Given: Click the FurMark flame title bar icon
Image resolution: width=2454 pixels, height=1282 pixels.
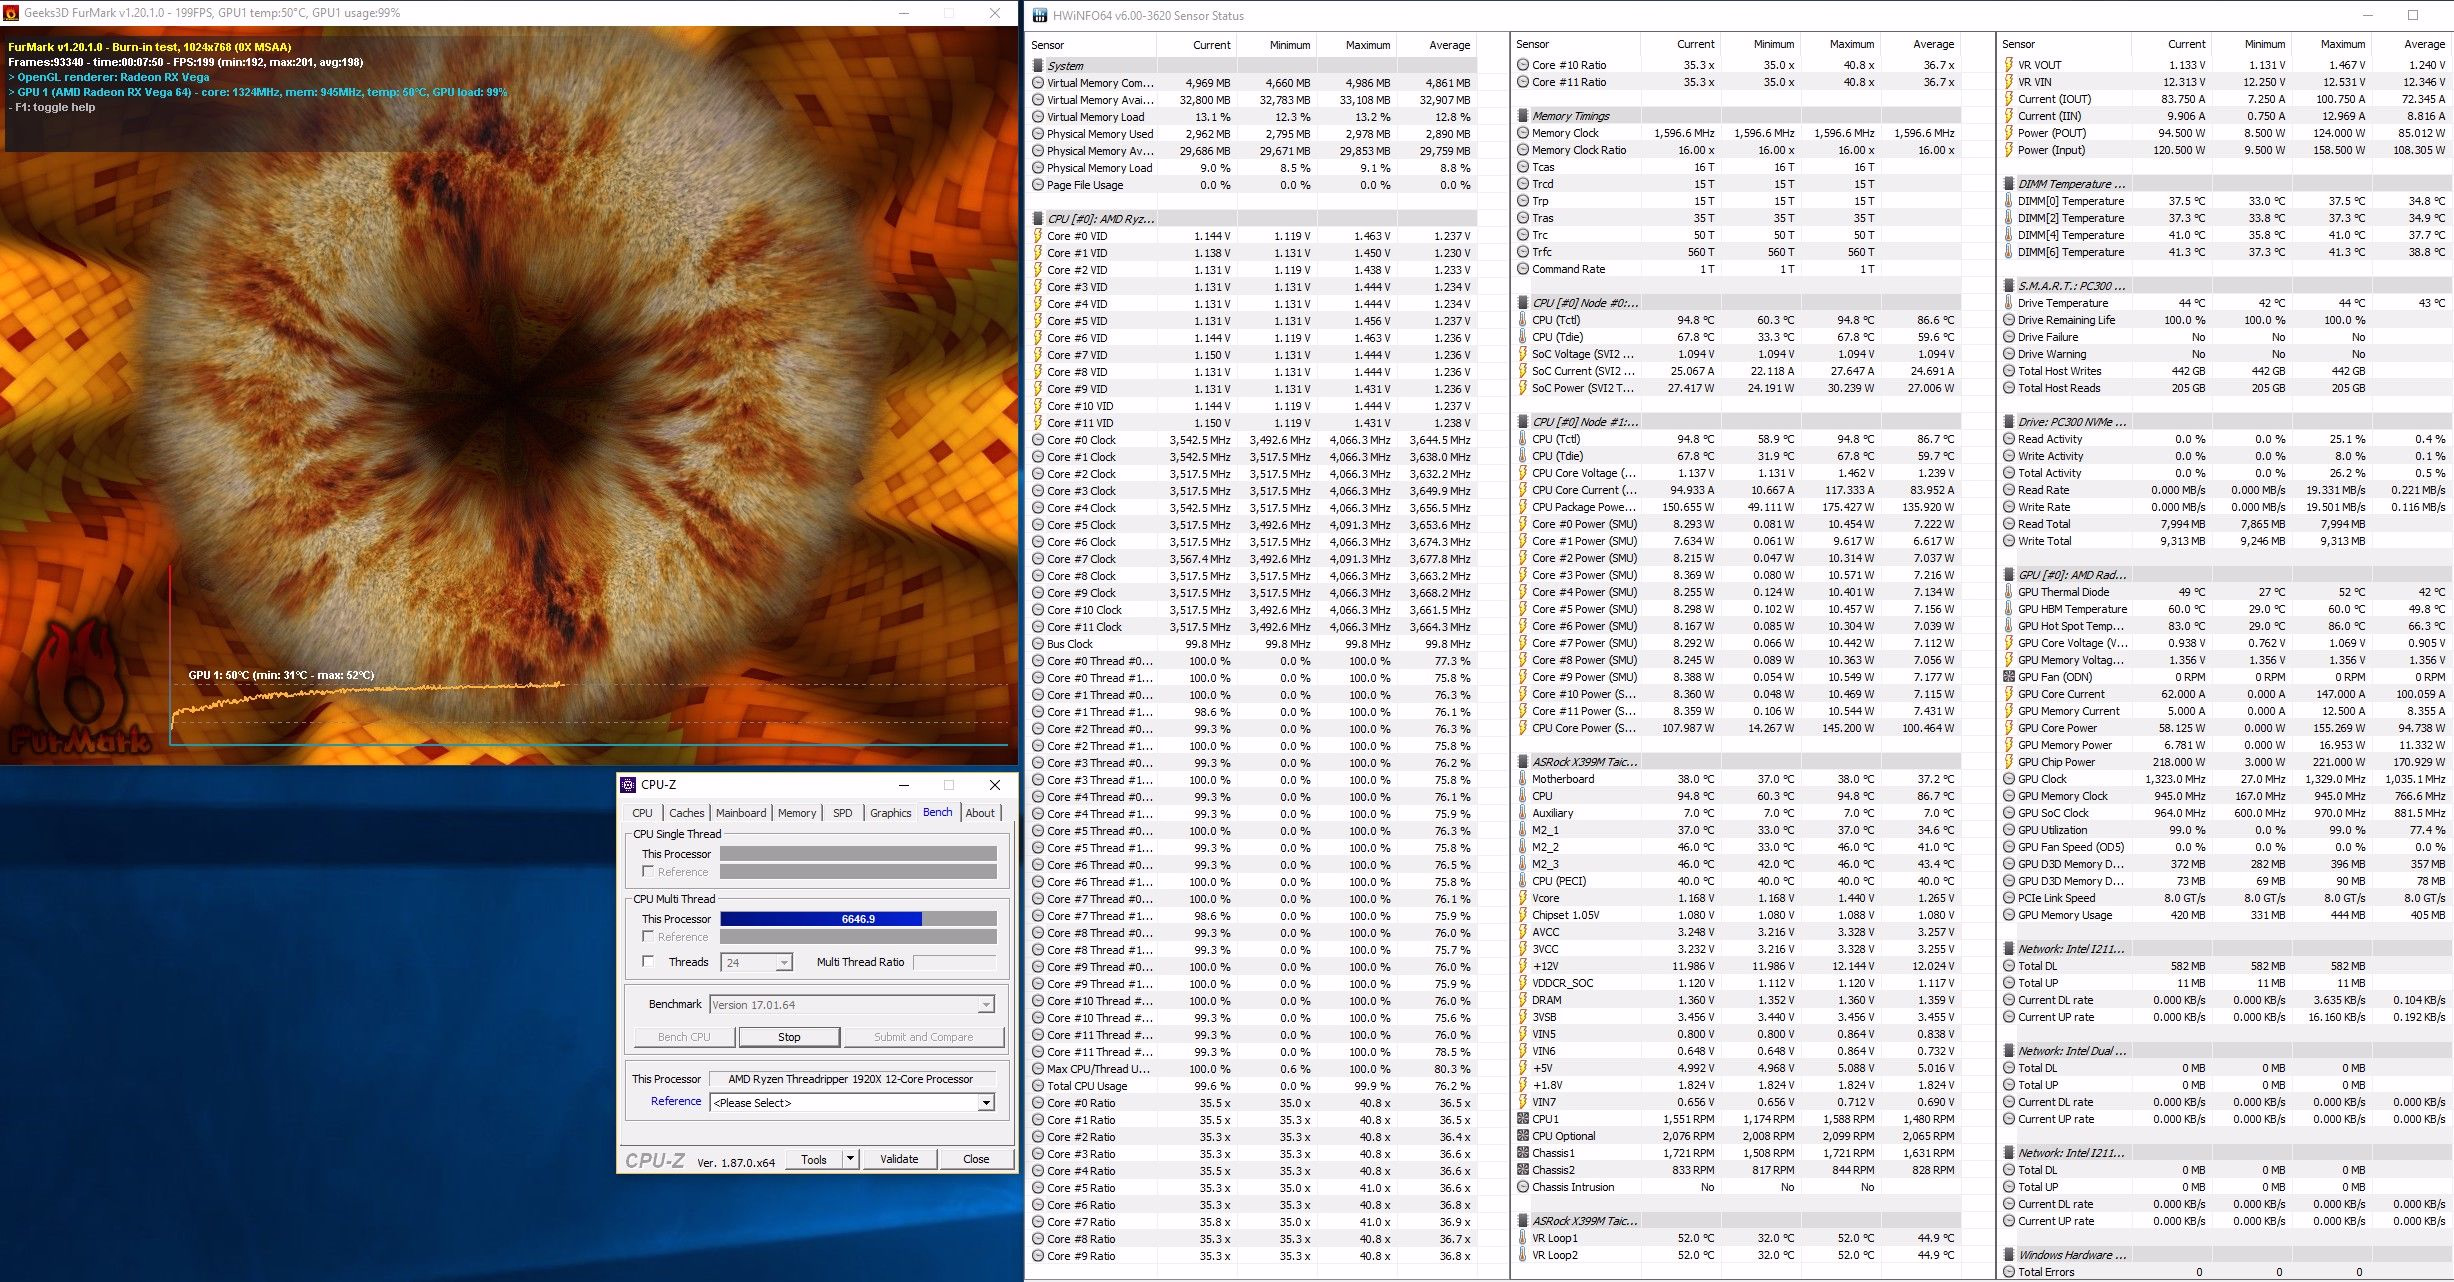Looking at the screenshot, I should [11, 13].
